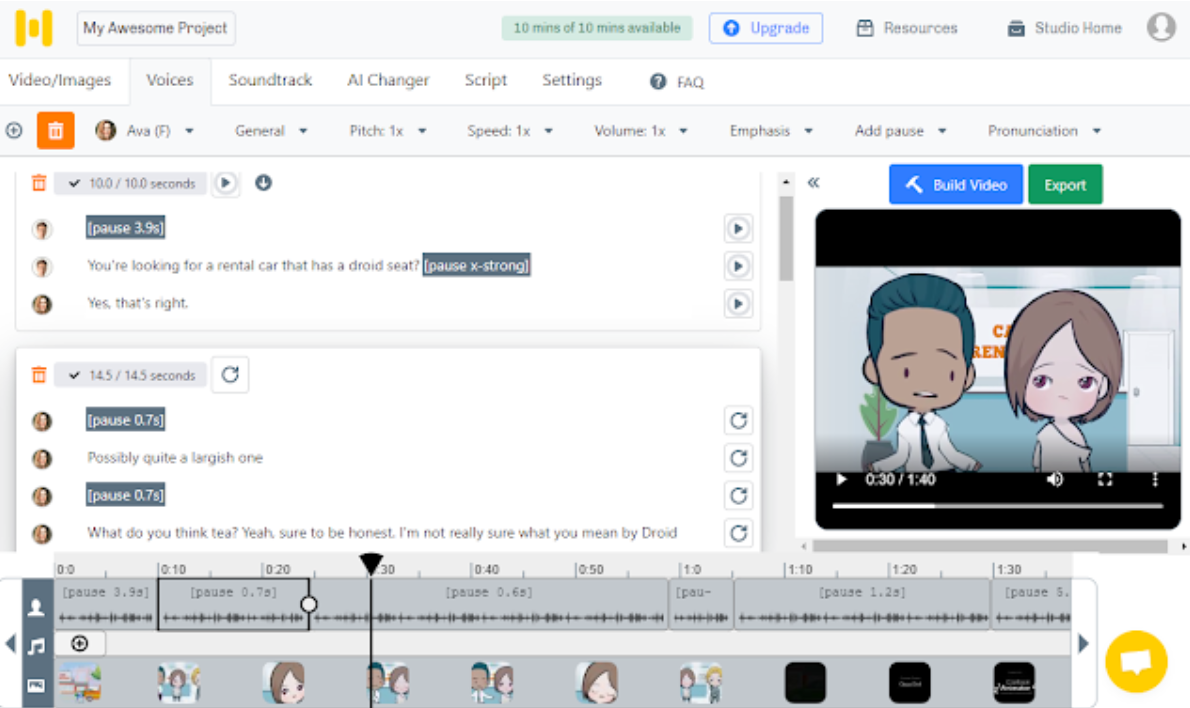Expand the Pitch: 1x dropdown
This screenshot has width=1190, height=708.
[388, 131]
